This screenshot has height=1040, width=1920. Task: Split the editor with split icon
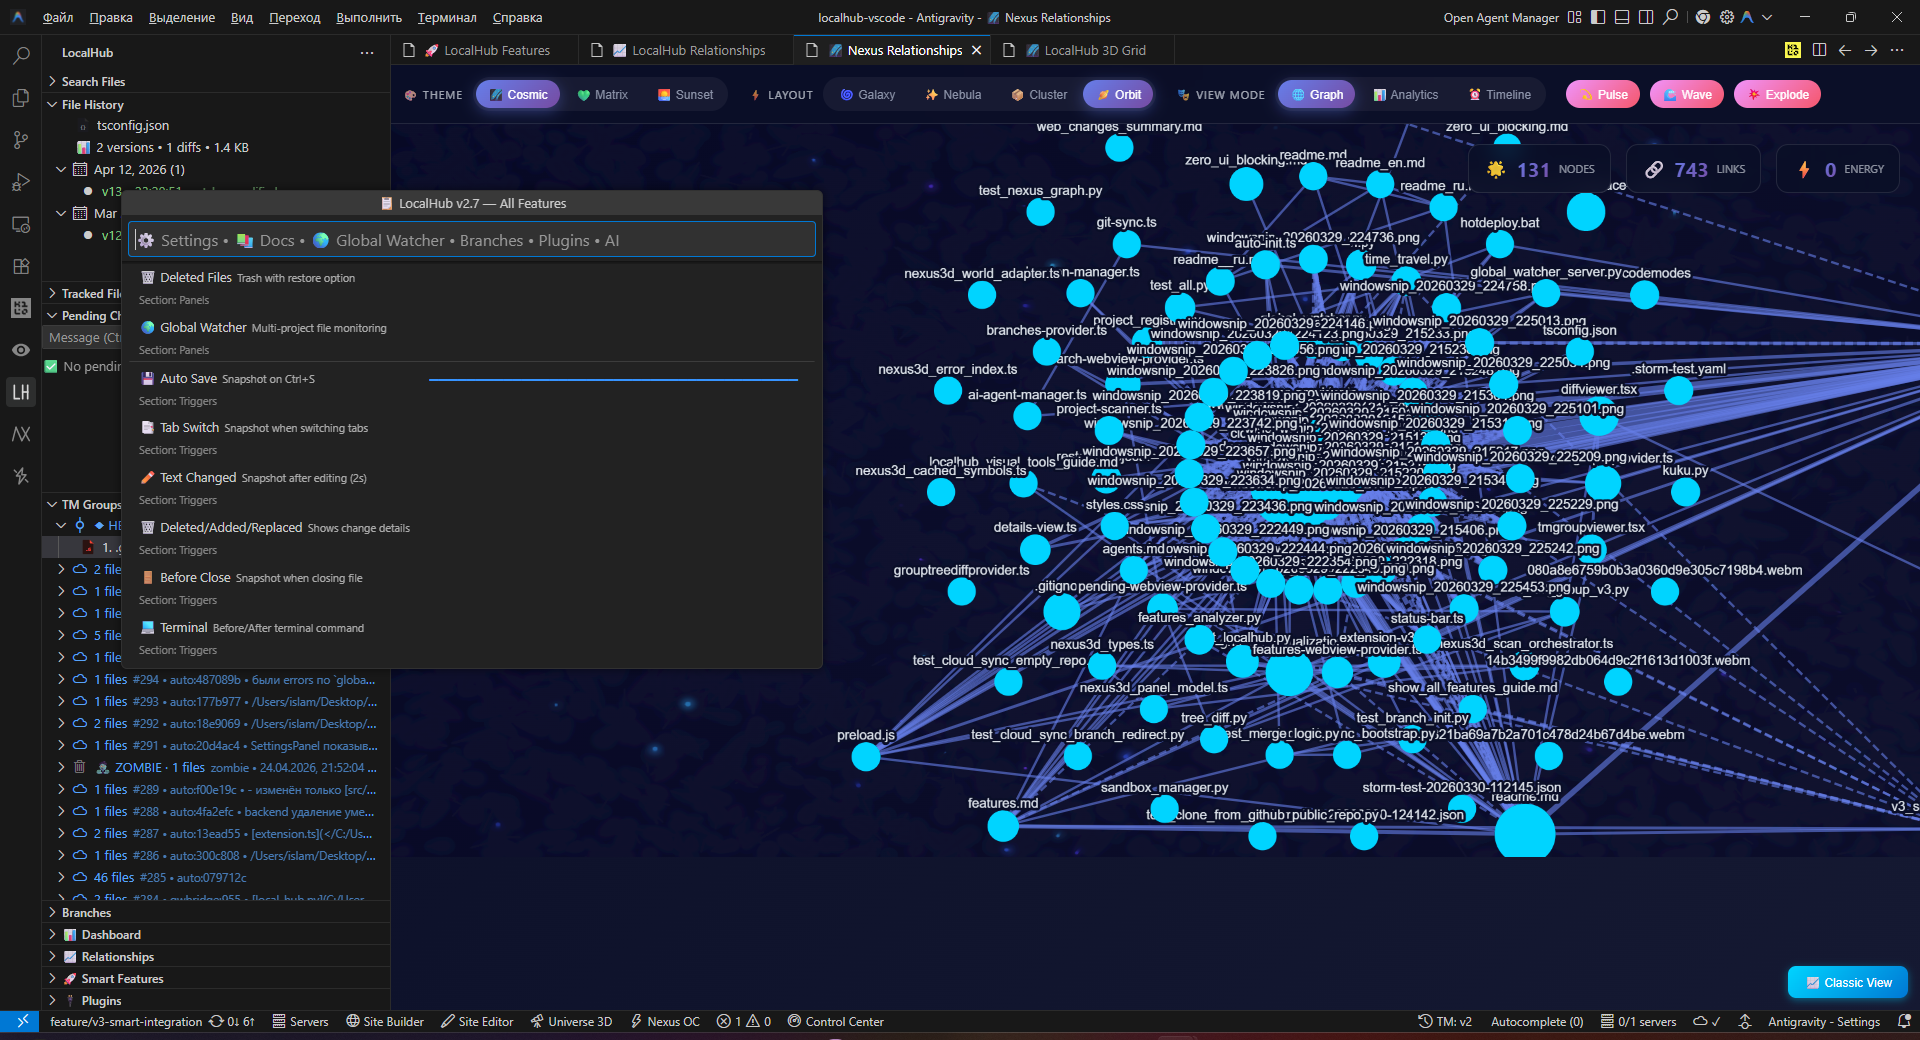[x=1819, y=50]
